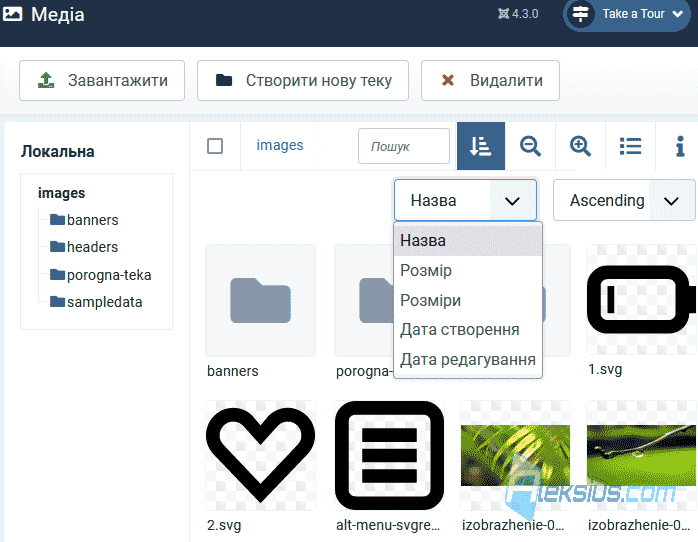Choose Розмір option in sort list
The height and width of the screenshot is (542, 698).
tap(468, 270)
